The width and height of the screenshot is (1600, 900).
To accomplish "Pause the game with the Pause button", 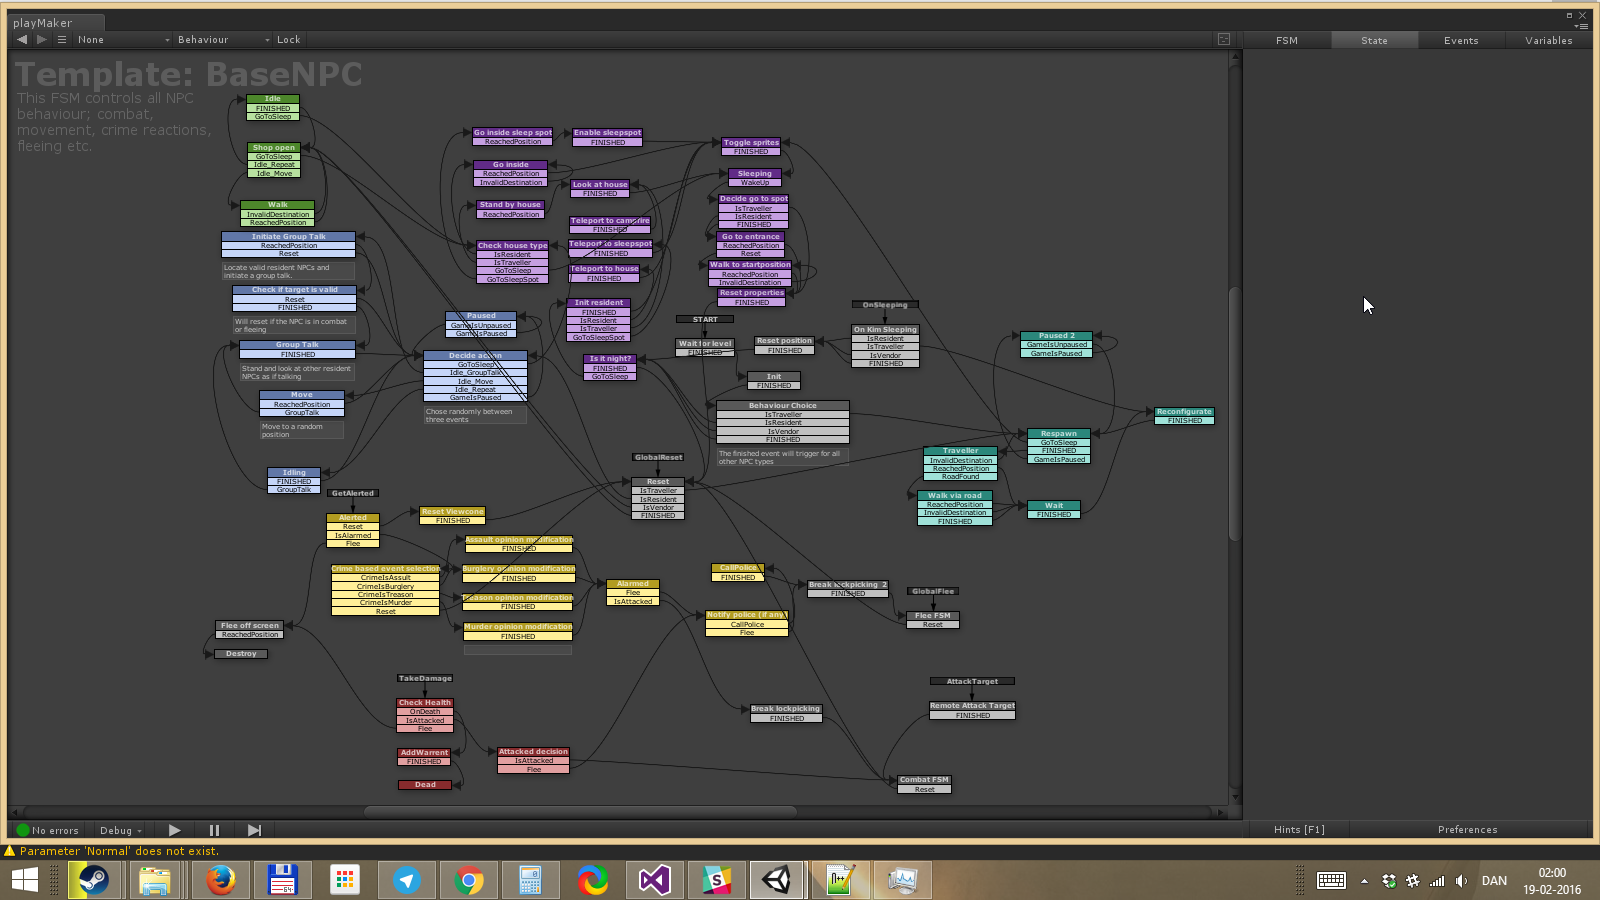I will (x=214, y=830).
